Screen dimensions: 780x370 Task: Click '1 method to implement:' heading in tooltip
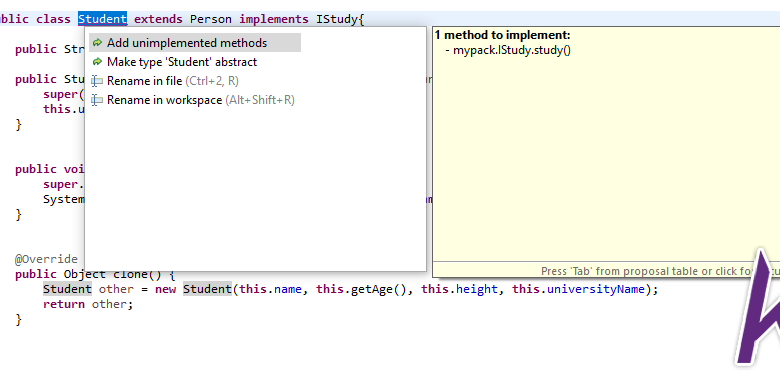[x=502, y=35]
